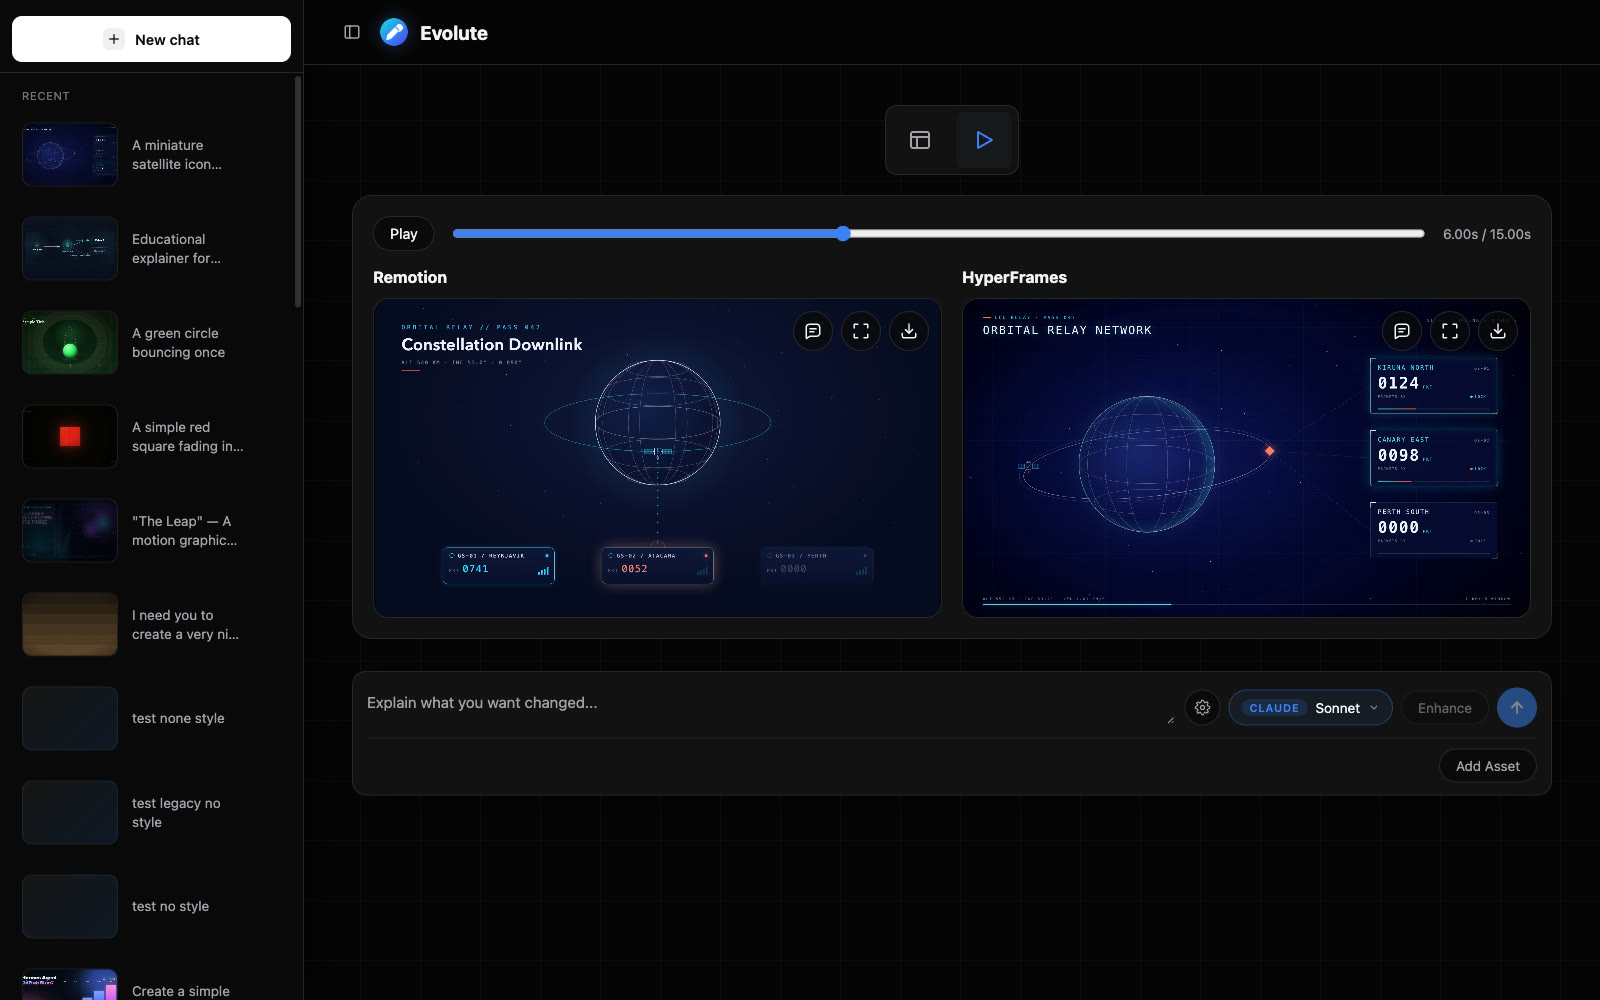Toggle the sidebar panel icon
The height and width of the screenshot is (1000, 1600).
352,32
